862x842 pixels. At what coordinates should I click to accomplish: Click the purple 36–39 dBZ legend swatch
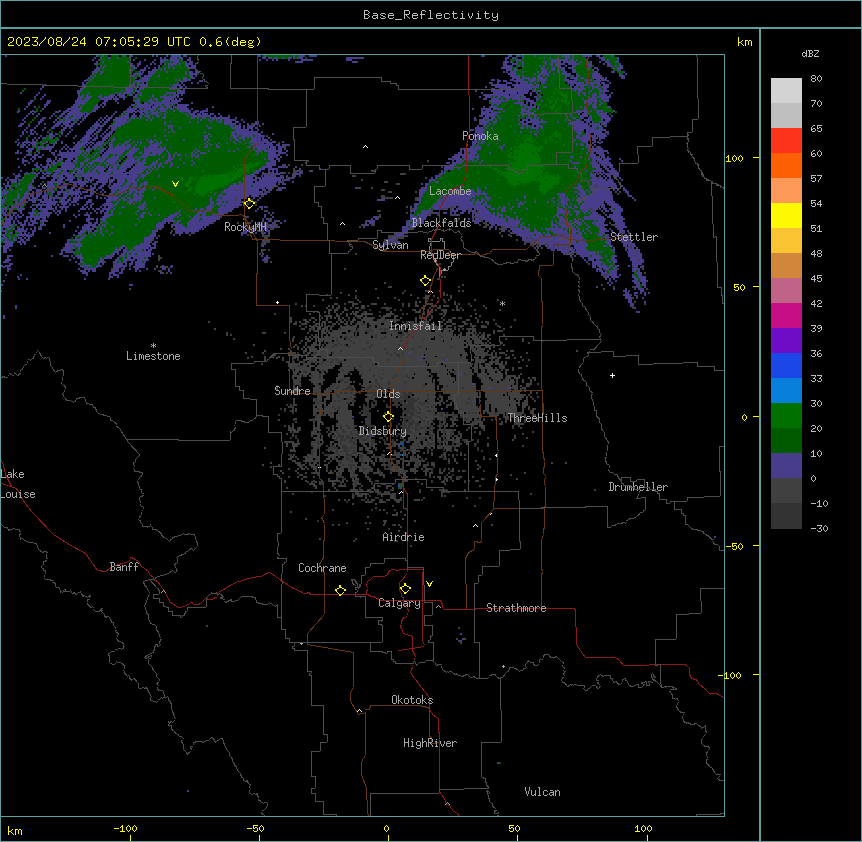coord(786,341)
